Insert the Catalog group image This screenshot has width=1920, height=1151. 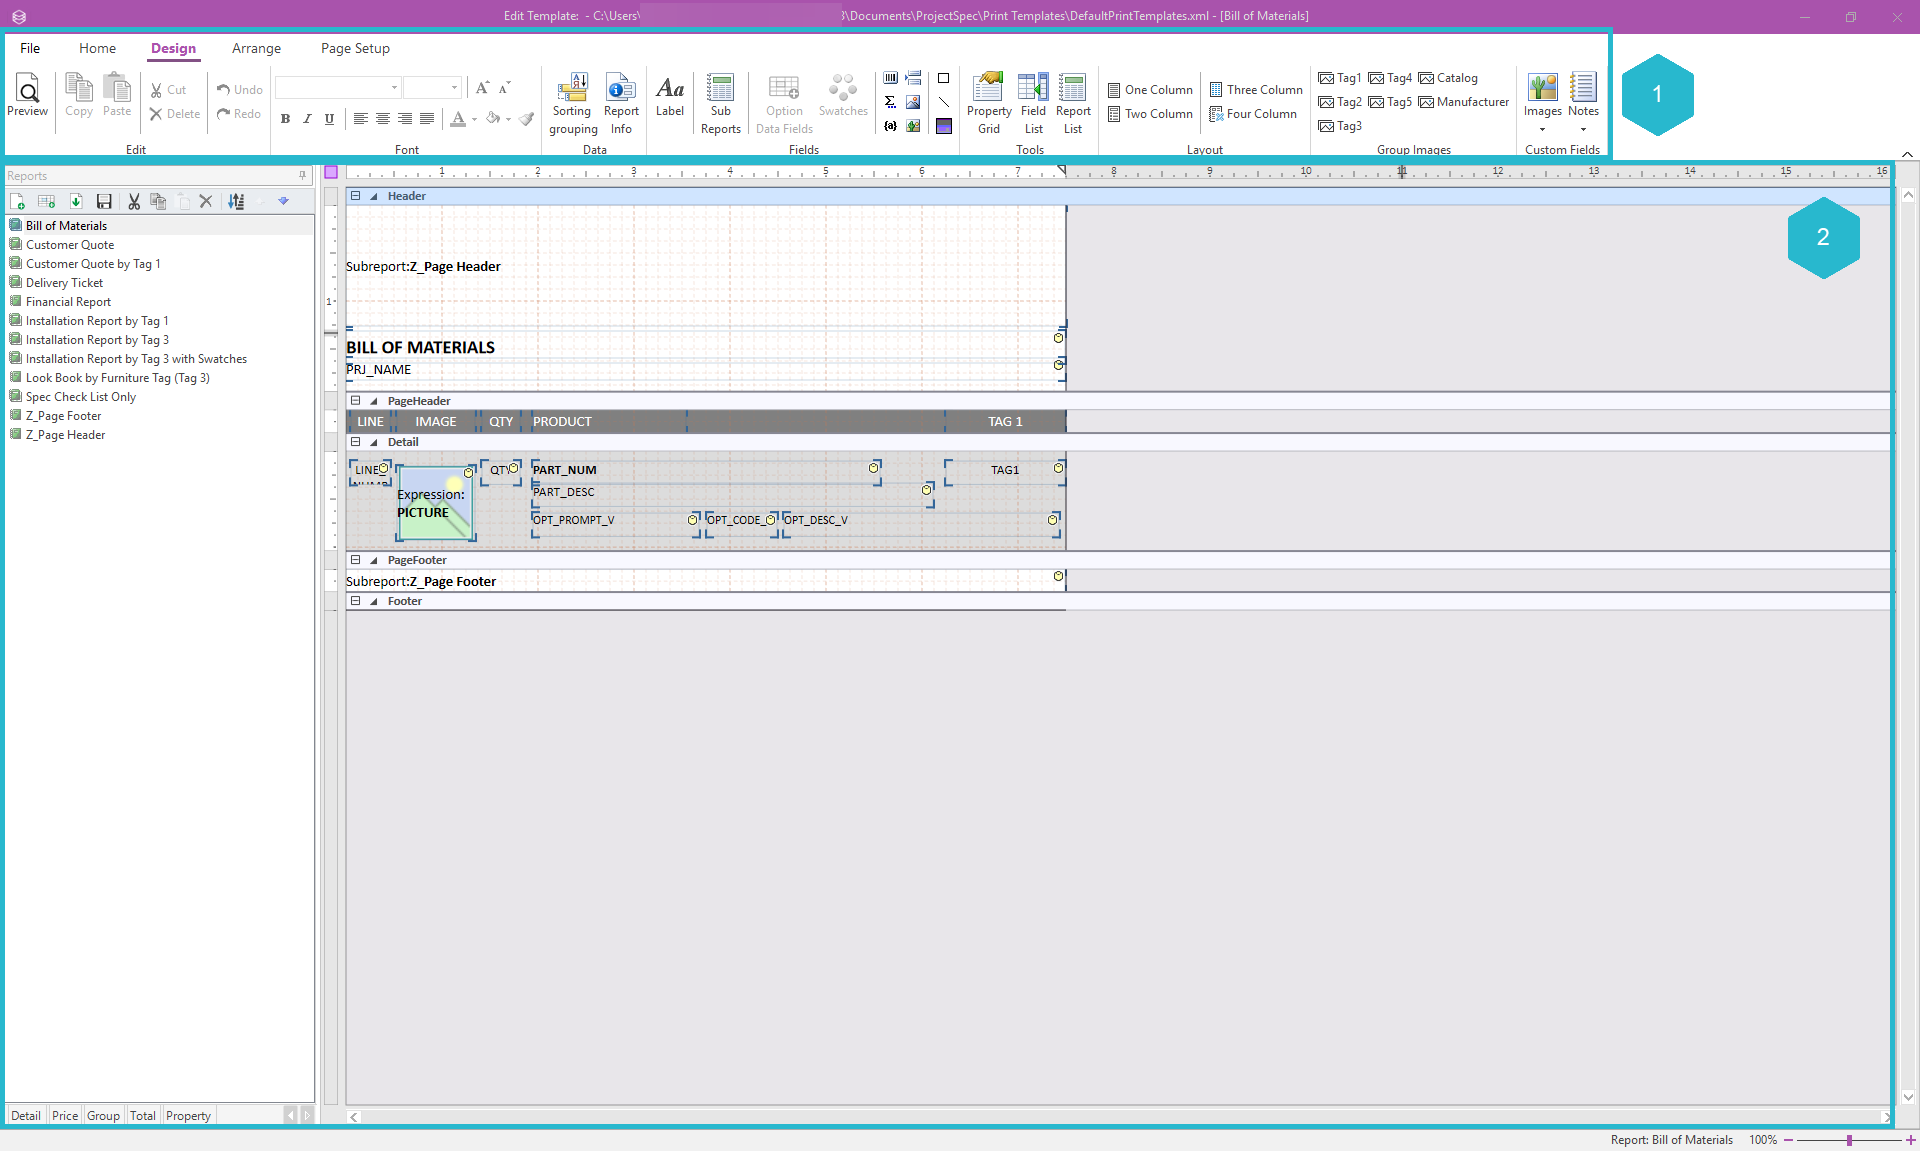pos(1448,78)
